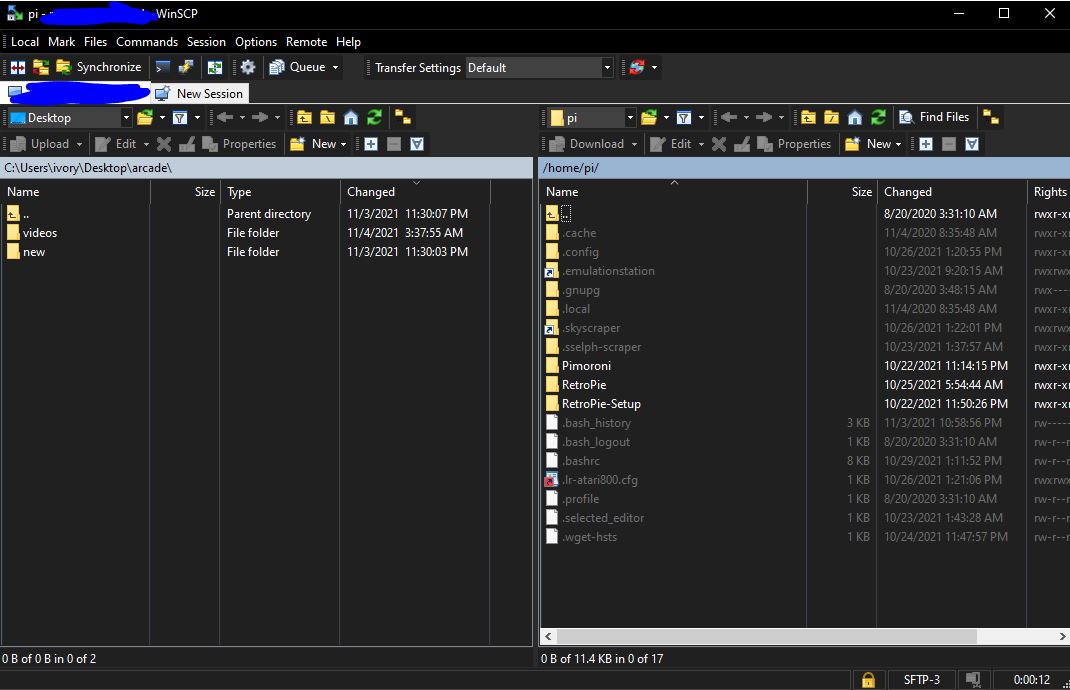
Task: Refresh the remote pi directory
Action: click(878, 118)
